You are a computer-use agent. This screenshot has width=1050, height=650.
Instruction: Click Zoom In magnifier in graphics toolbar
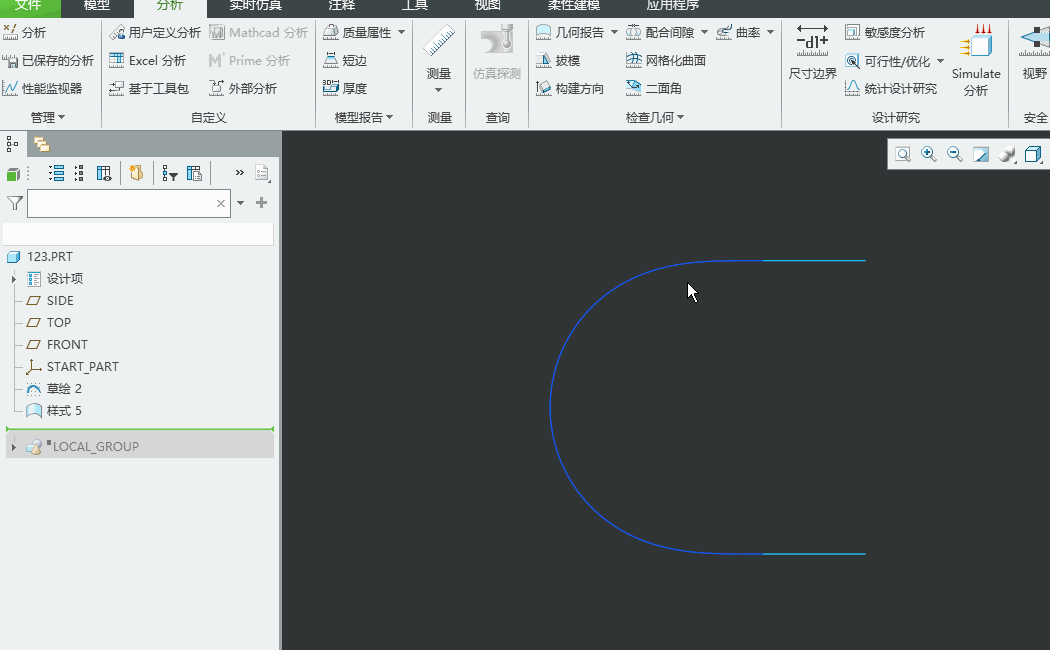[929, 155]
